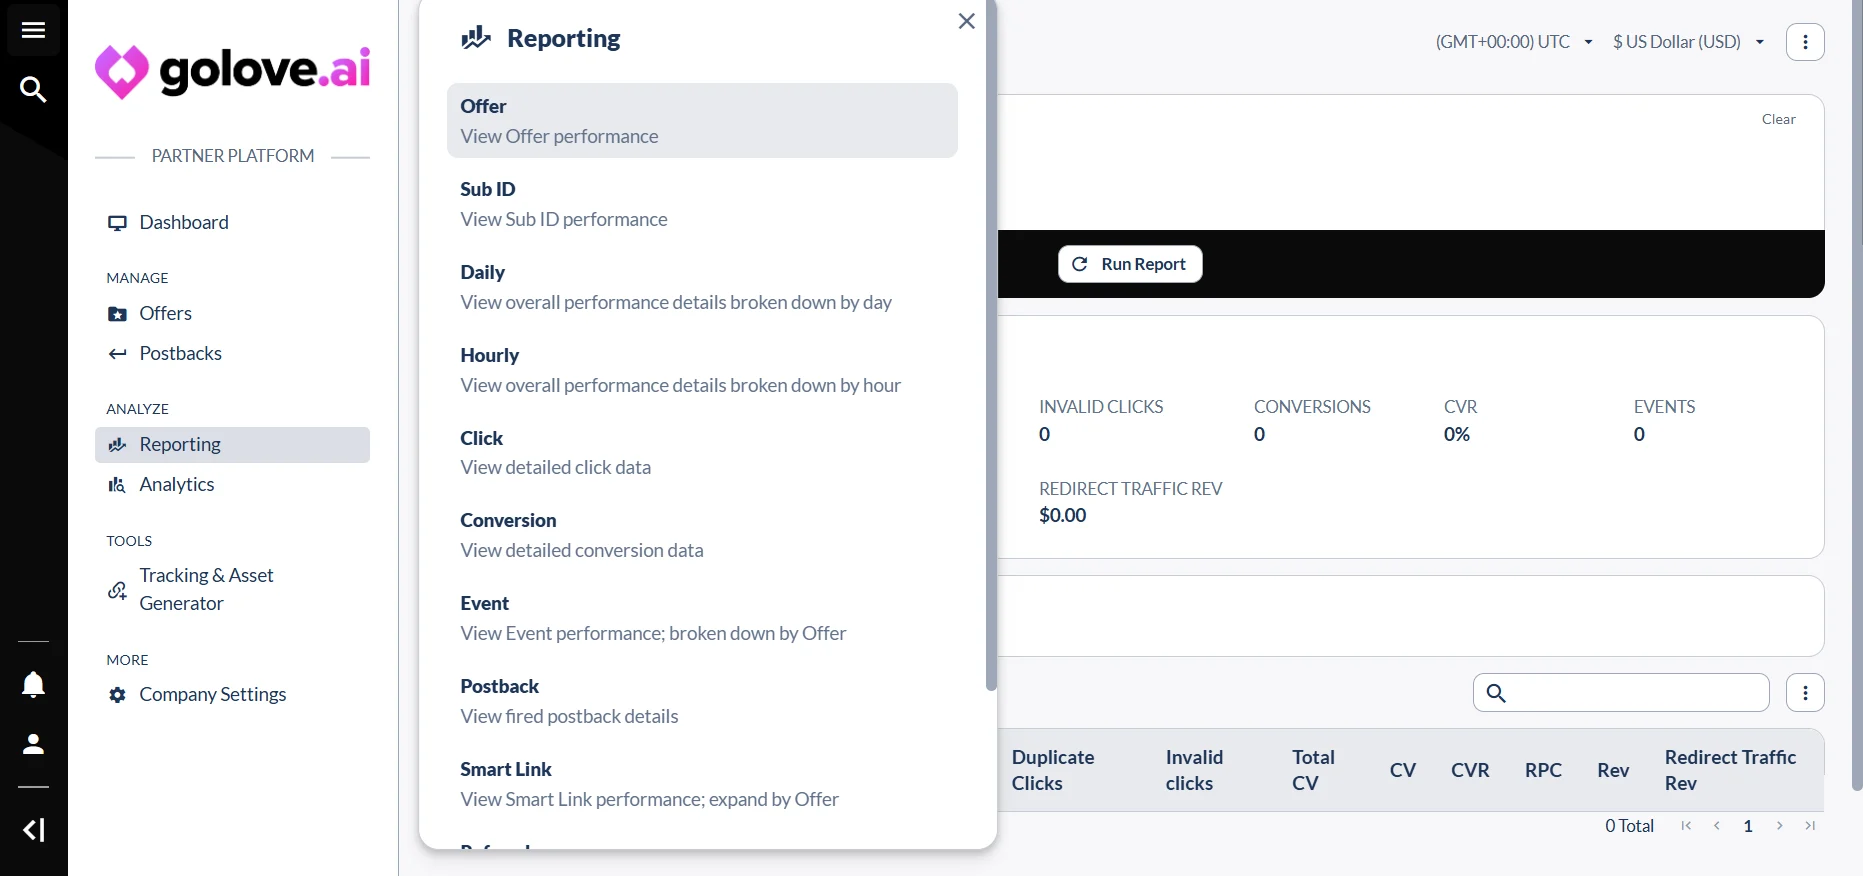This screenshot has width=1863, height=876.
Task: Sort by RPC column header
Action: point(1543,770)
